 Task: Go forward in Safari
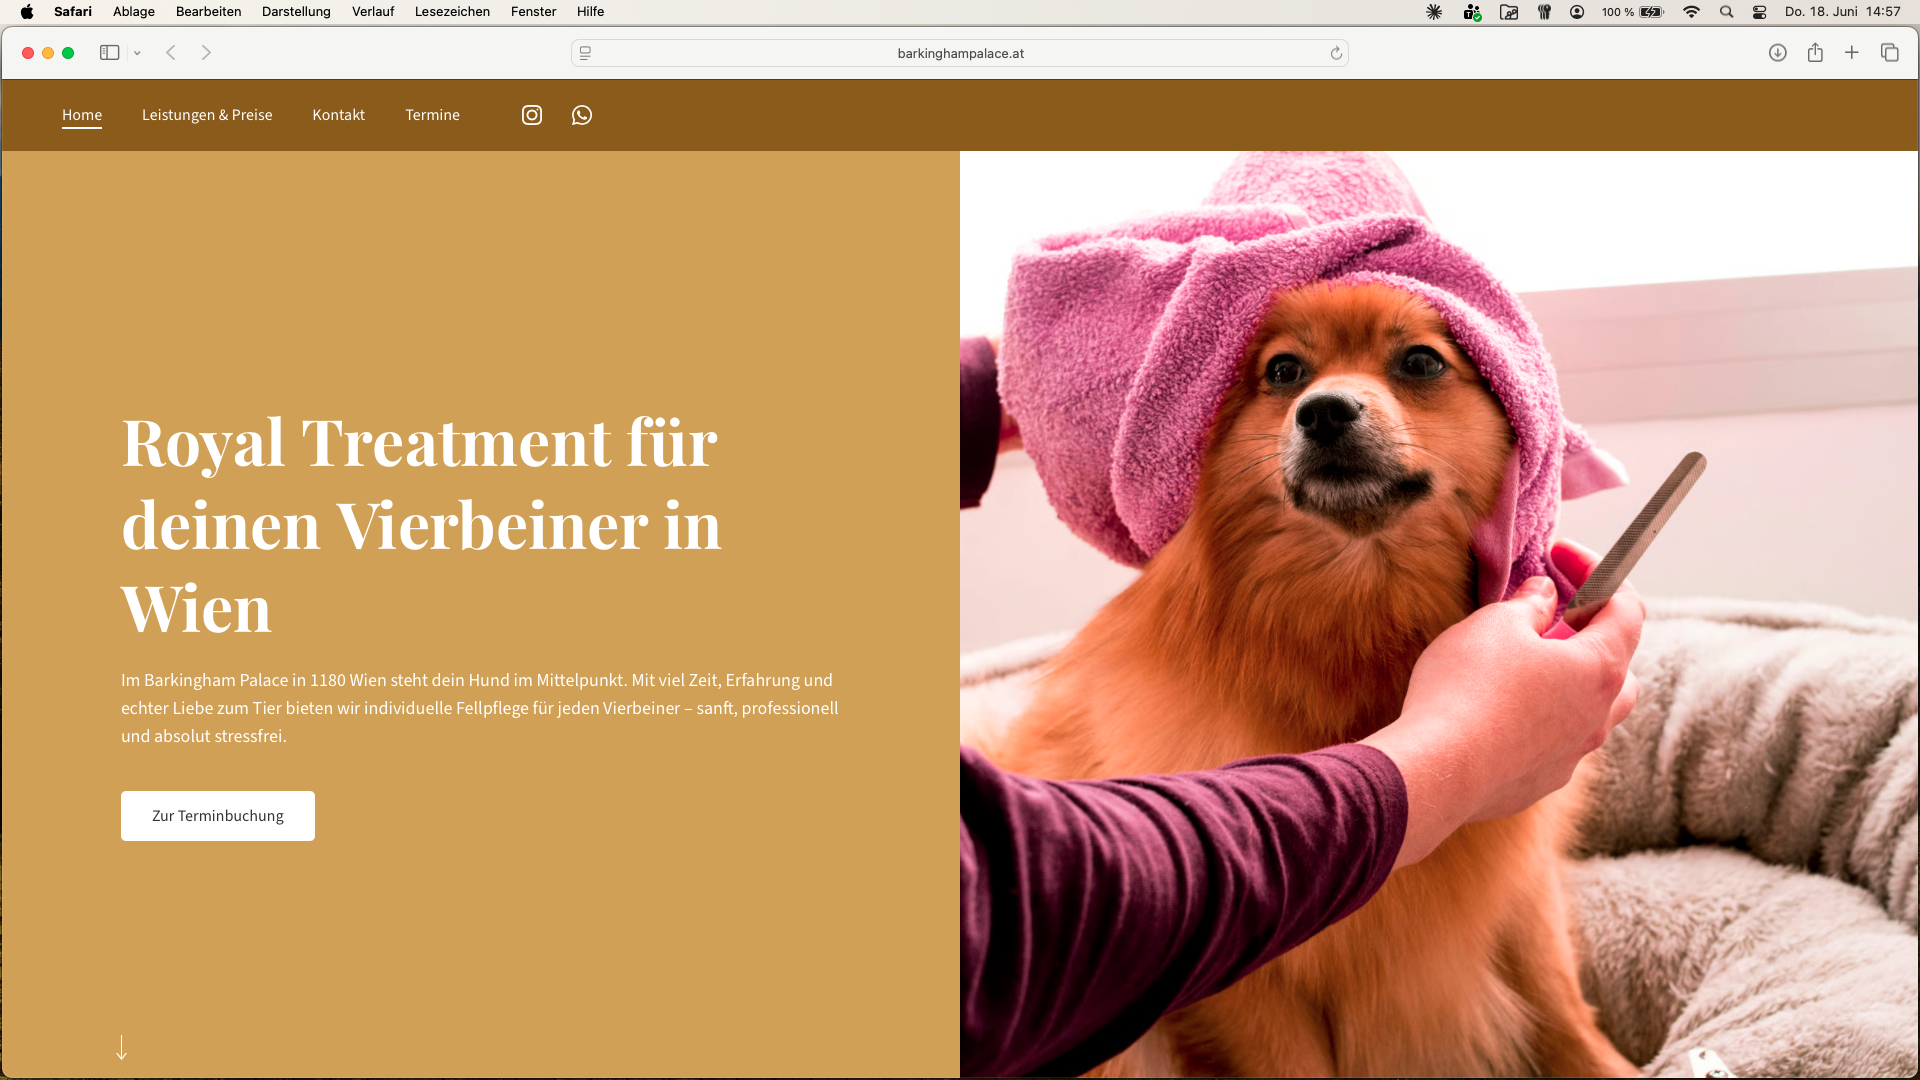[206, 53]
